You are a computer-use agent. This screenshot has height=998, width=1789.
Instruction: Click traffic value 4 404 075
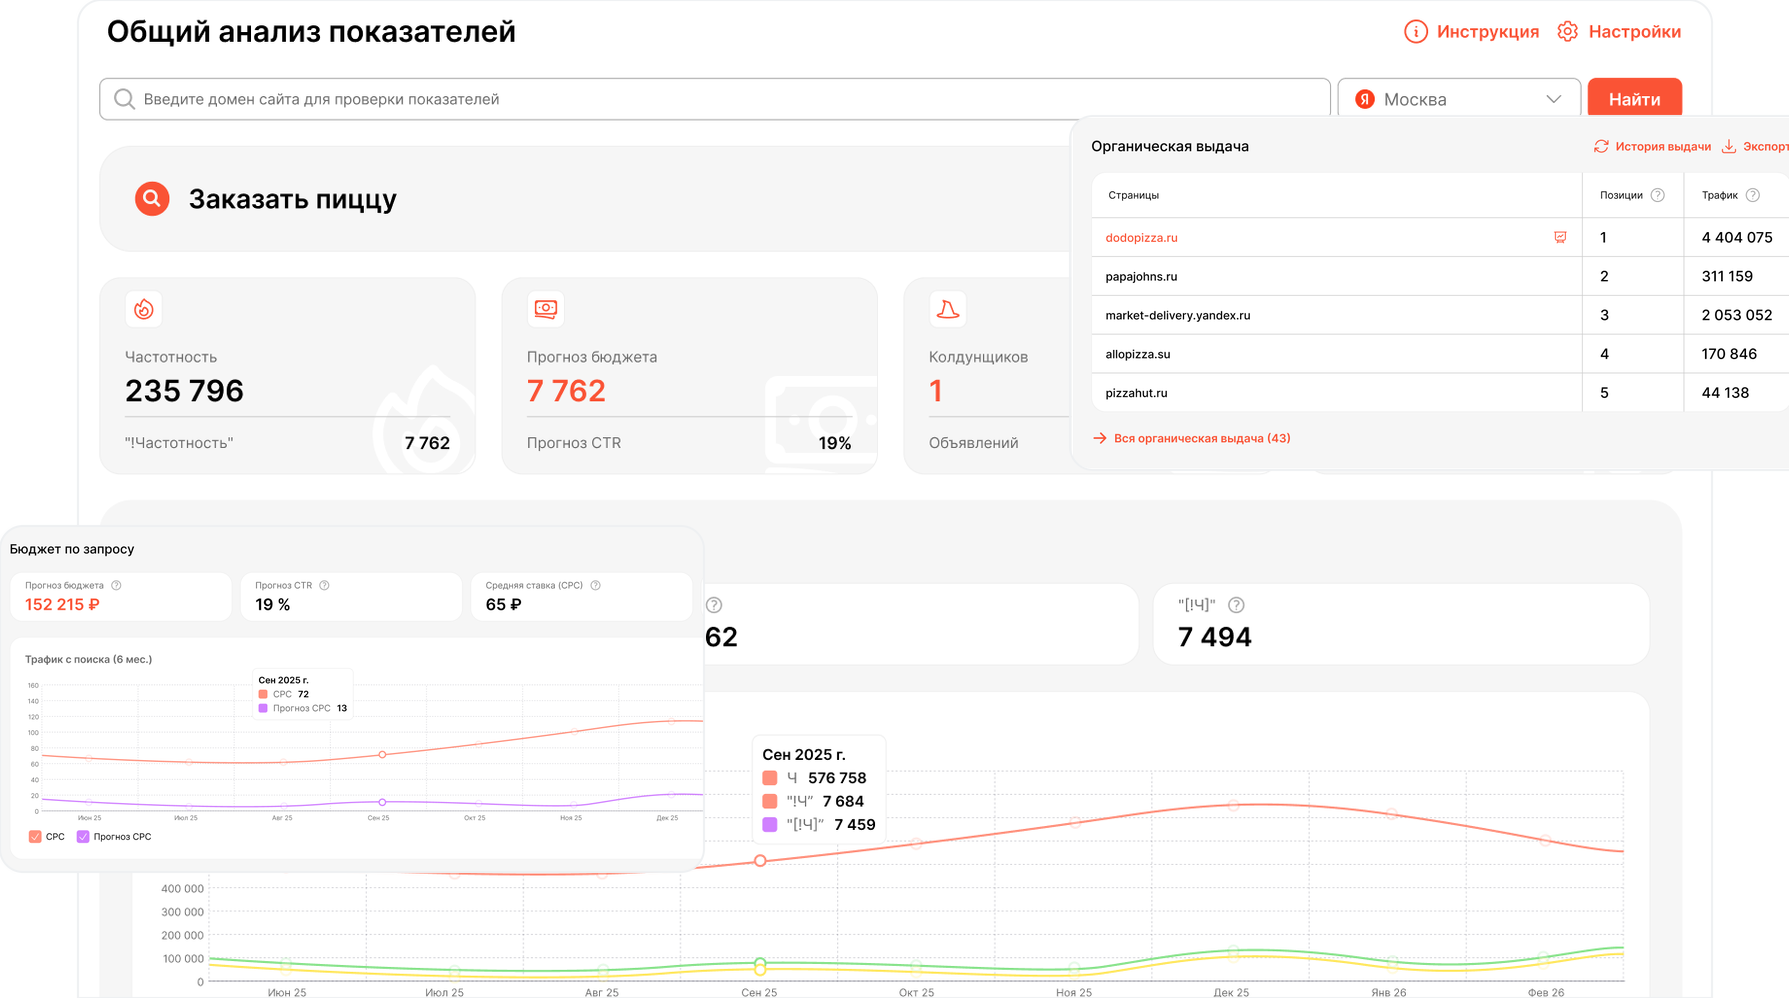[x=1737, y=237]
